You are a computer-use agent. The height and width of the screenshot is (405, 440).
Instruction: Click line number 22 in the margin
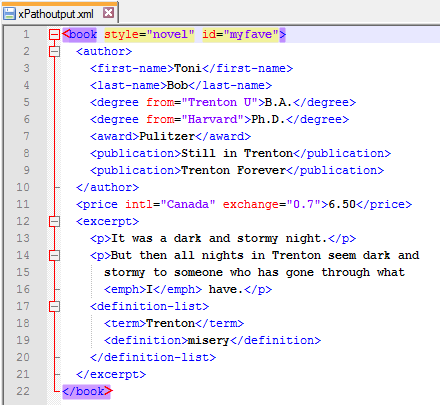(x=23, y=391)
